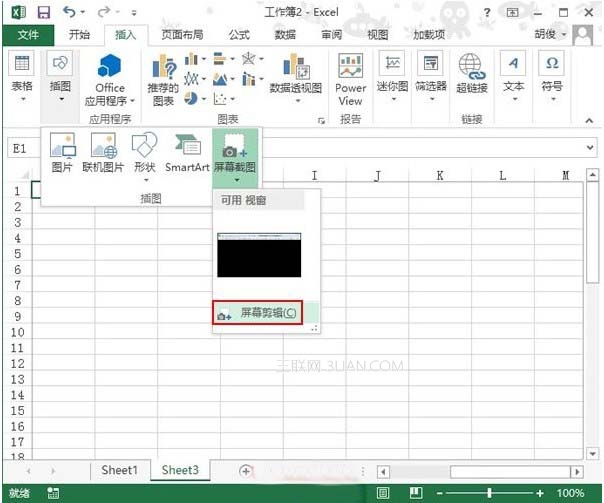The image size is (604, 503).
Task: Click the Undo arrow icon
Action: click(69, 12)
